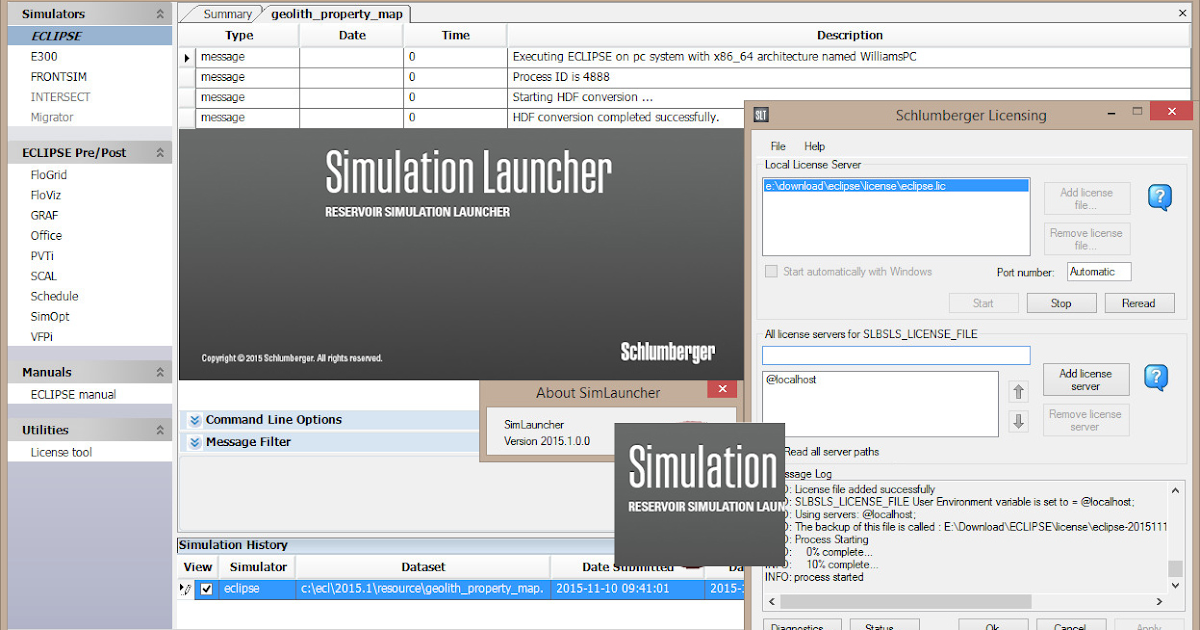Open help beside the Add license file button
Viewport: 1200px width, 630px height.
coord(1160,198)
